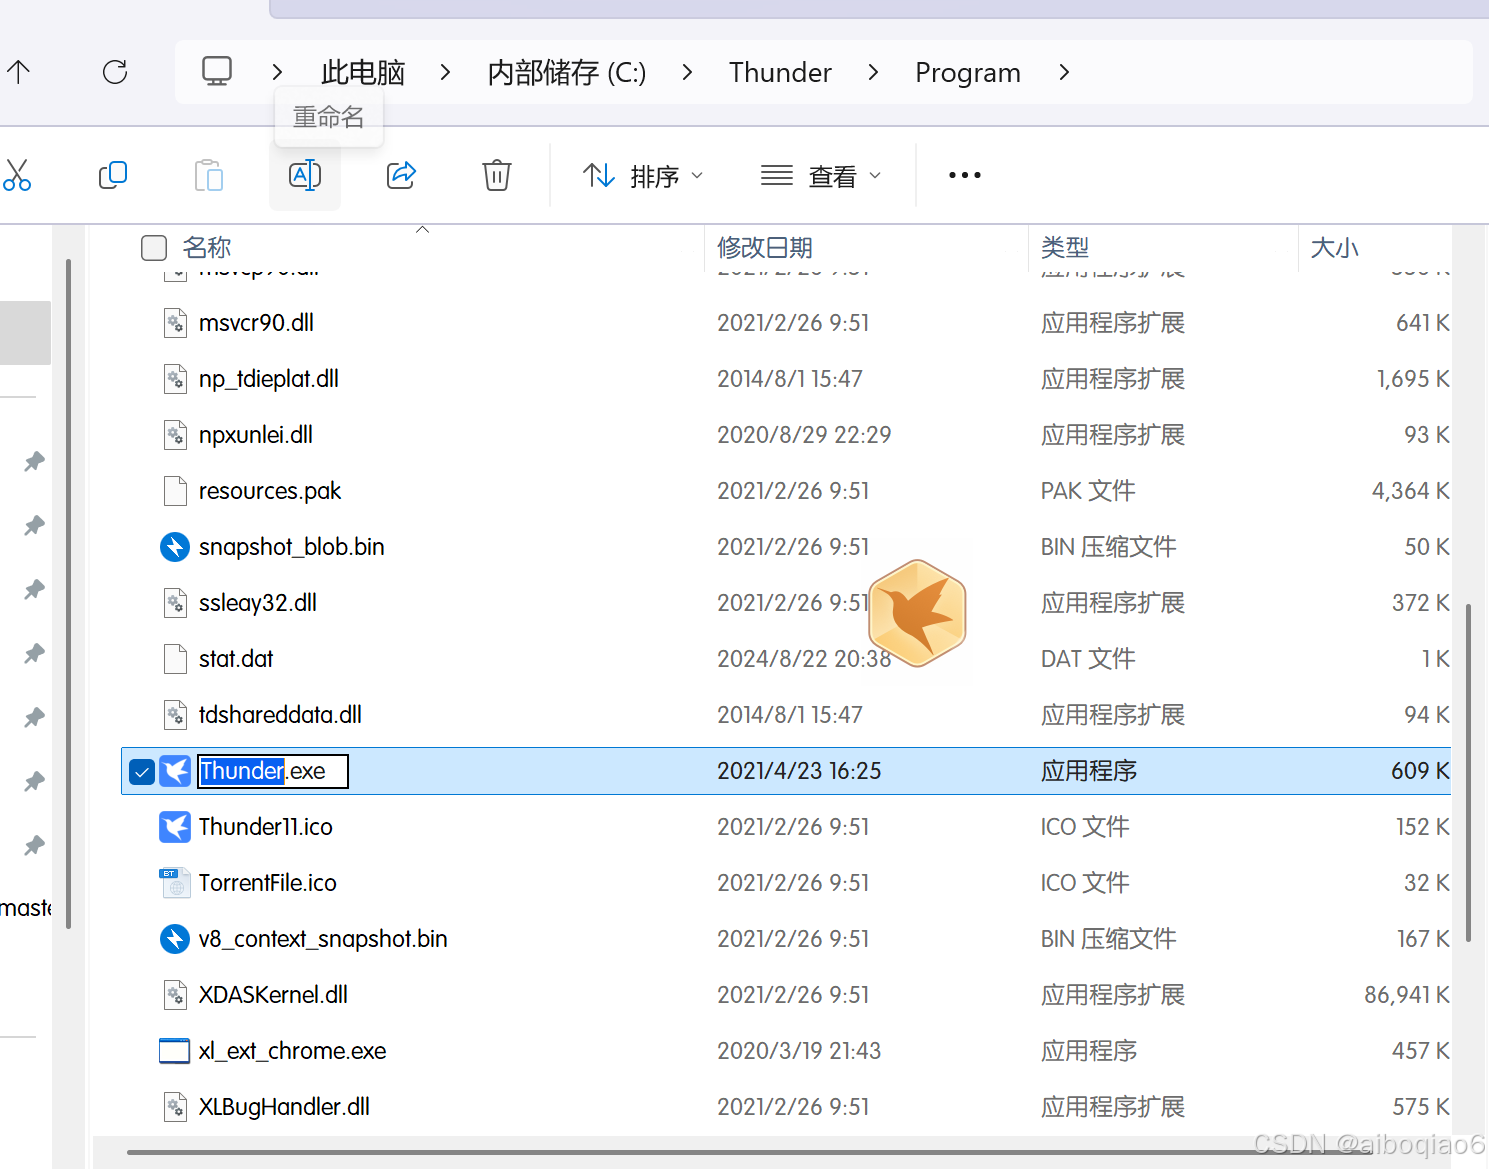Sort by the 大小 column header
The height and width of the screenshot is (1170, 1489).
pos(1335,247)
